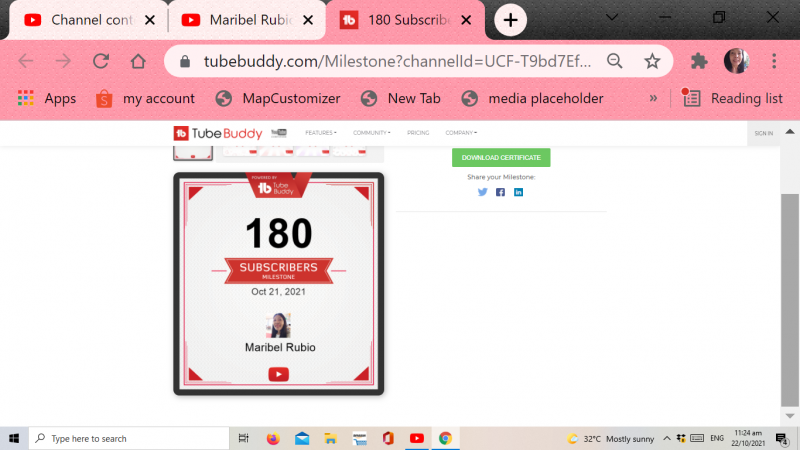The width and height of the screenshot is (800, 450).
Task: Click the Oct 21, 2021 date text
Action: (x=278, y=292)
